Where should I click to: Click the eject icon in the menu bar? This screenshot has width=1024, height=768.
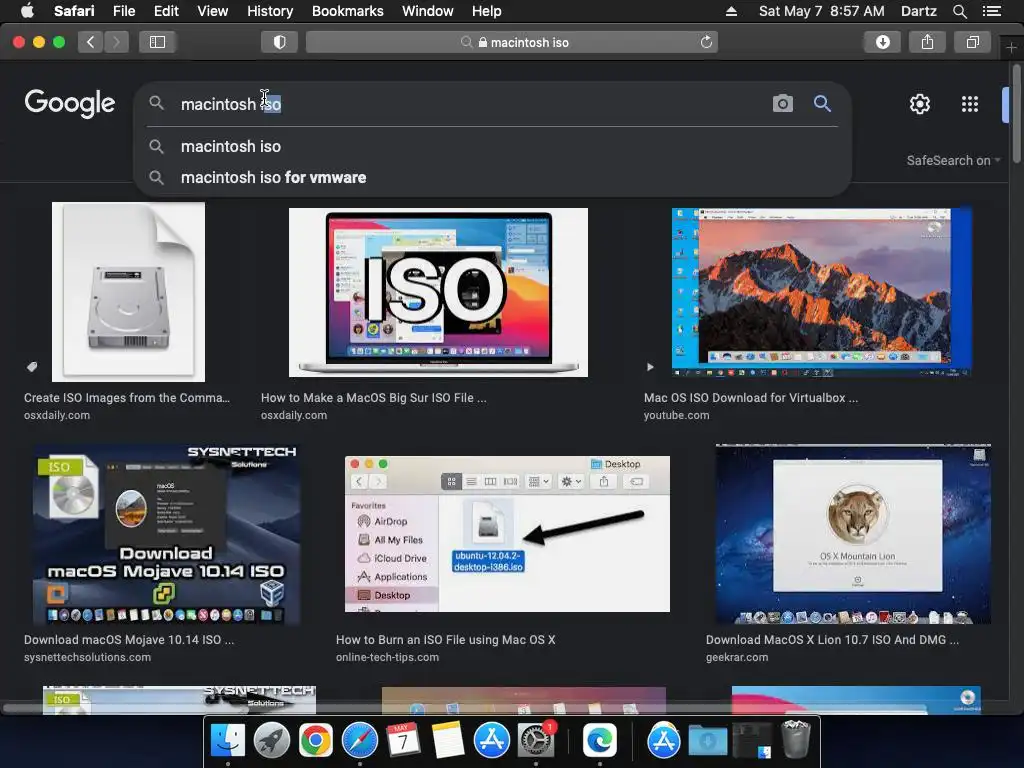point(731,11)
